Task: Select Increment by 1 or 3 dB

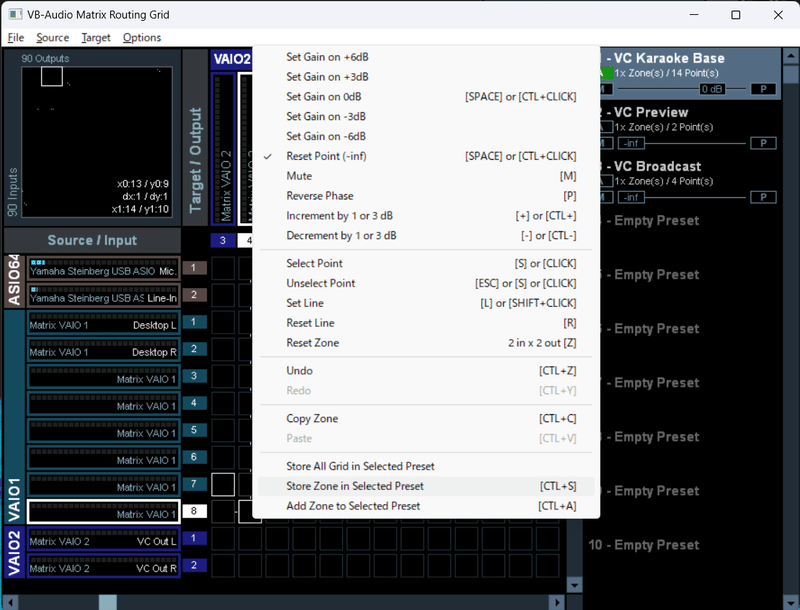Action: [426, 216]
